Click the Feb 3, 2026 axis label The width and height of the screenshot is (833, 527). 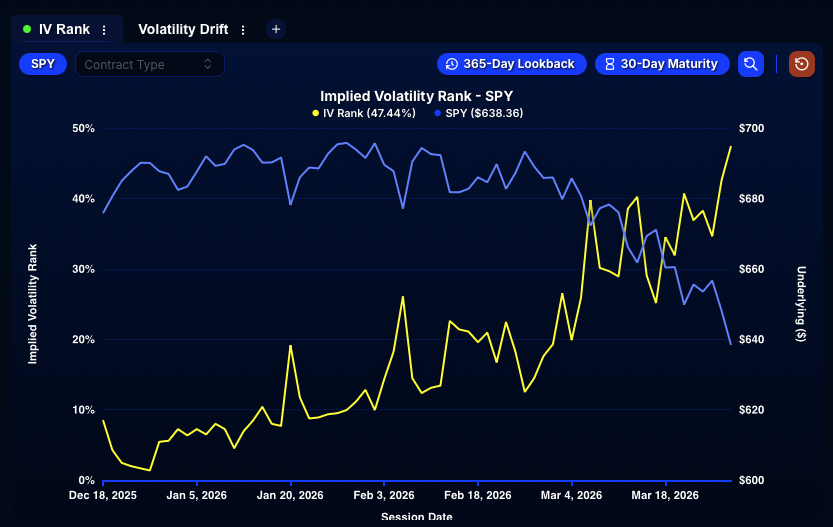384,495
